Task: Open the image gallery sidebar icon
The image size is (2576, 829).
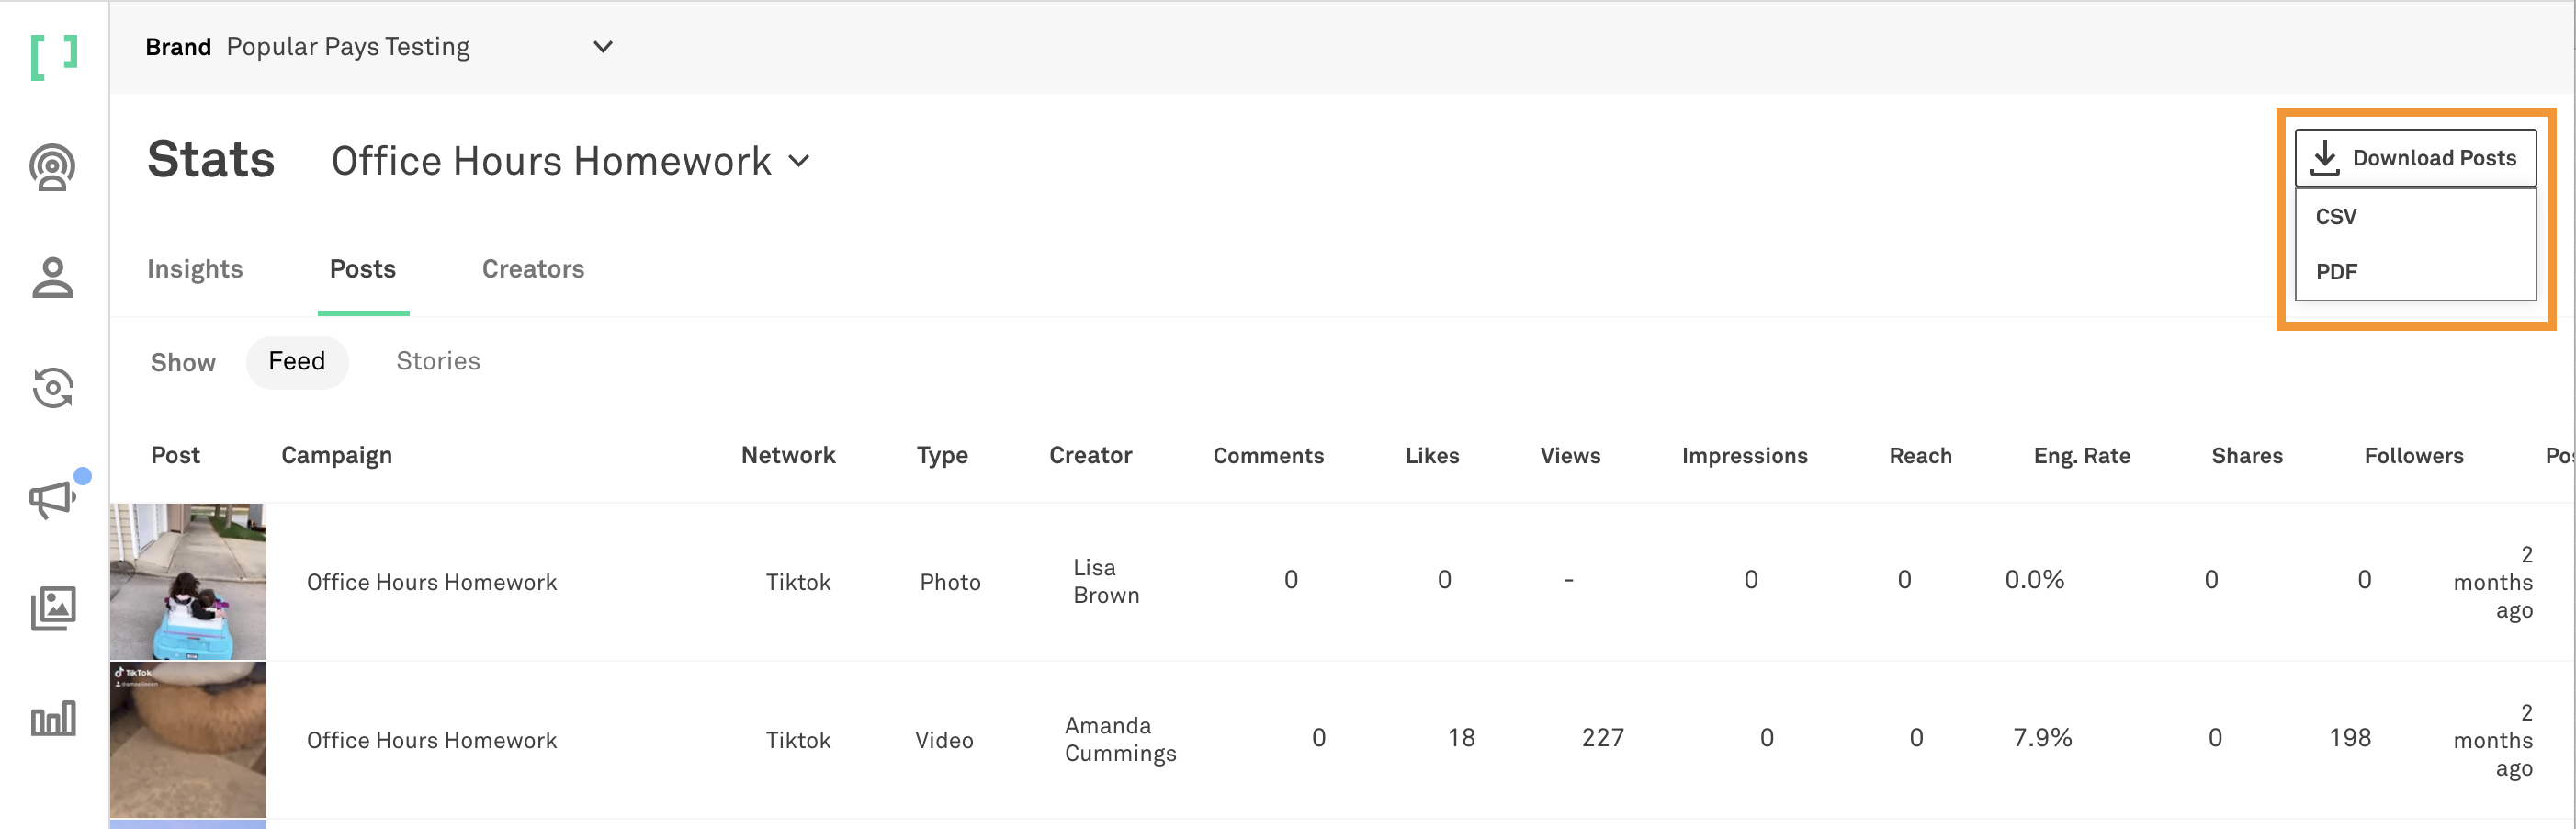Action: click(52, 608)
